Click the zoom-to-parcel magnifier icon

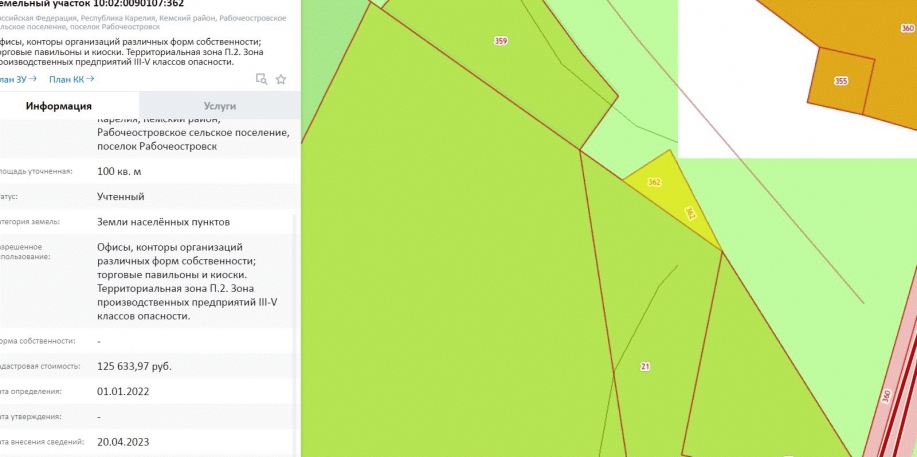[261, 79]
